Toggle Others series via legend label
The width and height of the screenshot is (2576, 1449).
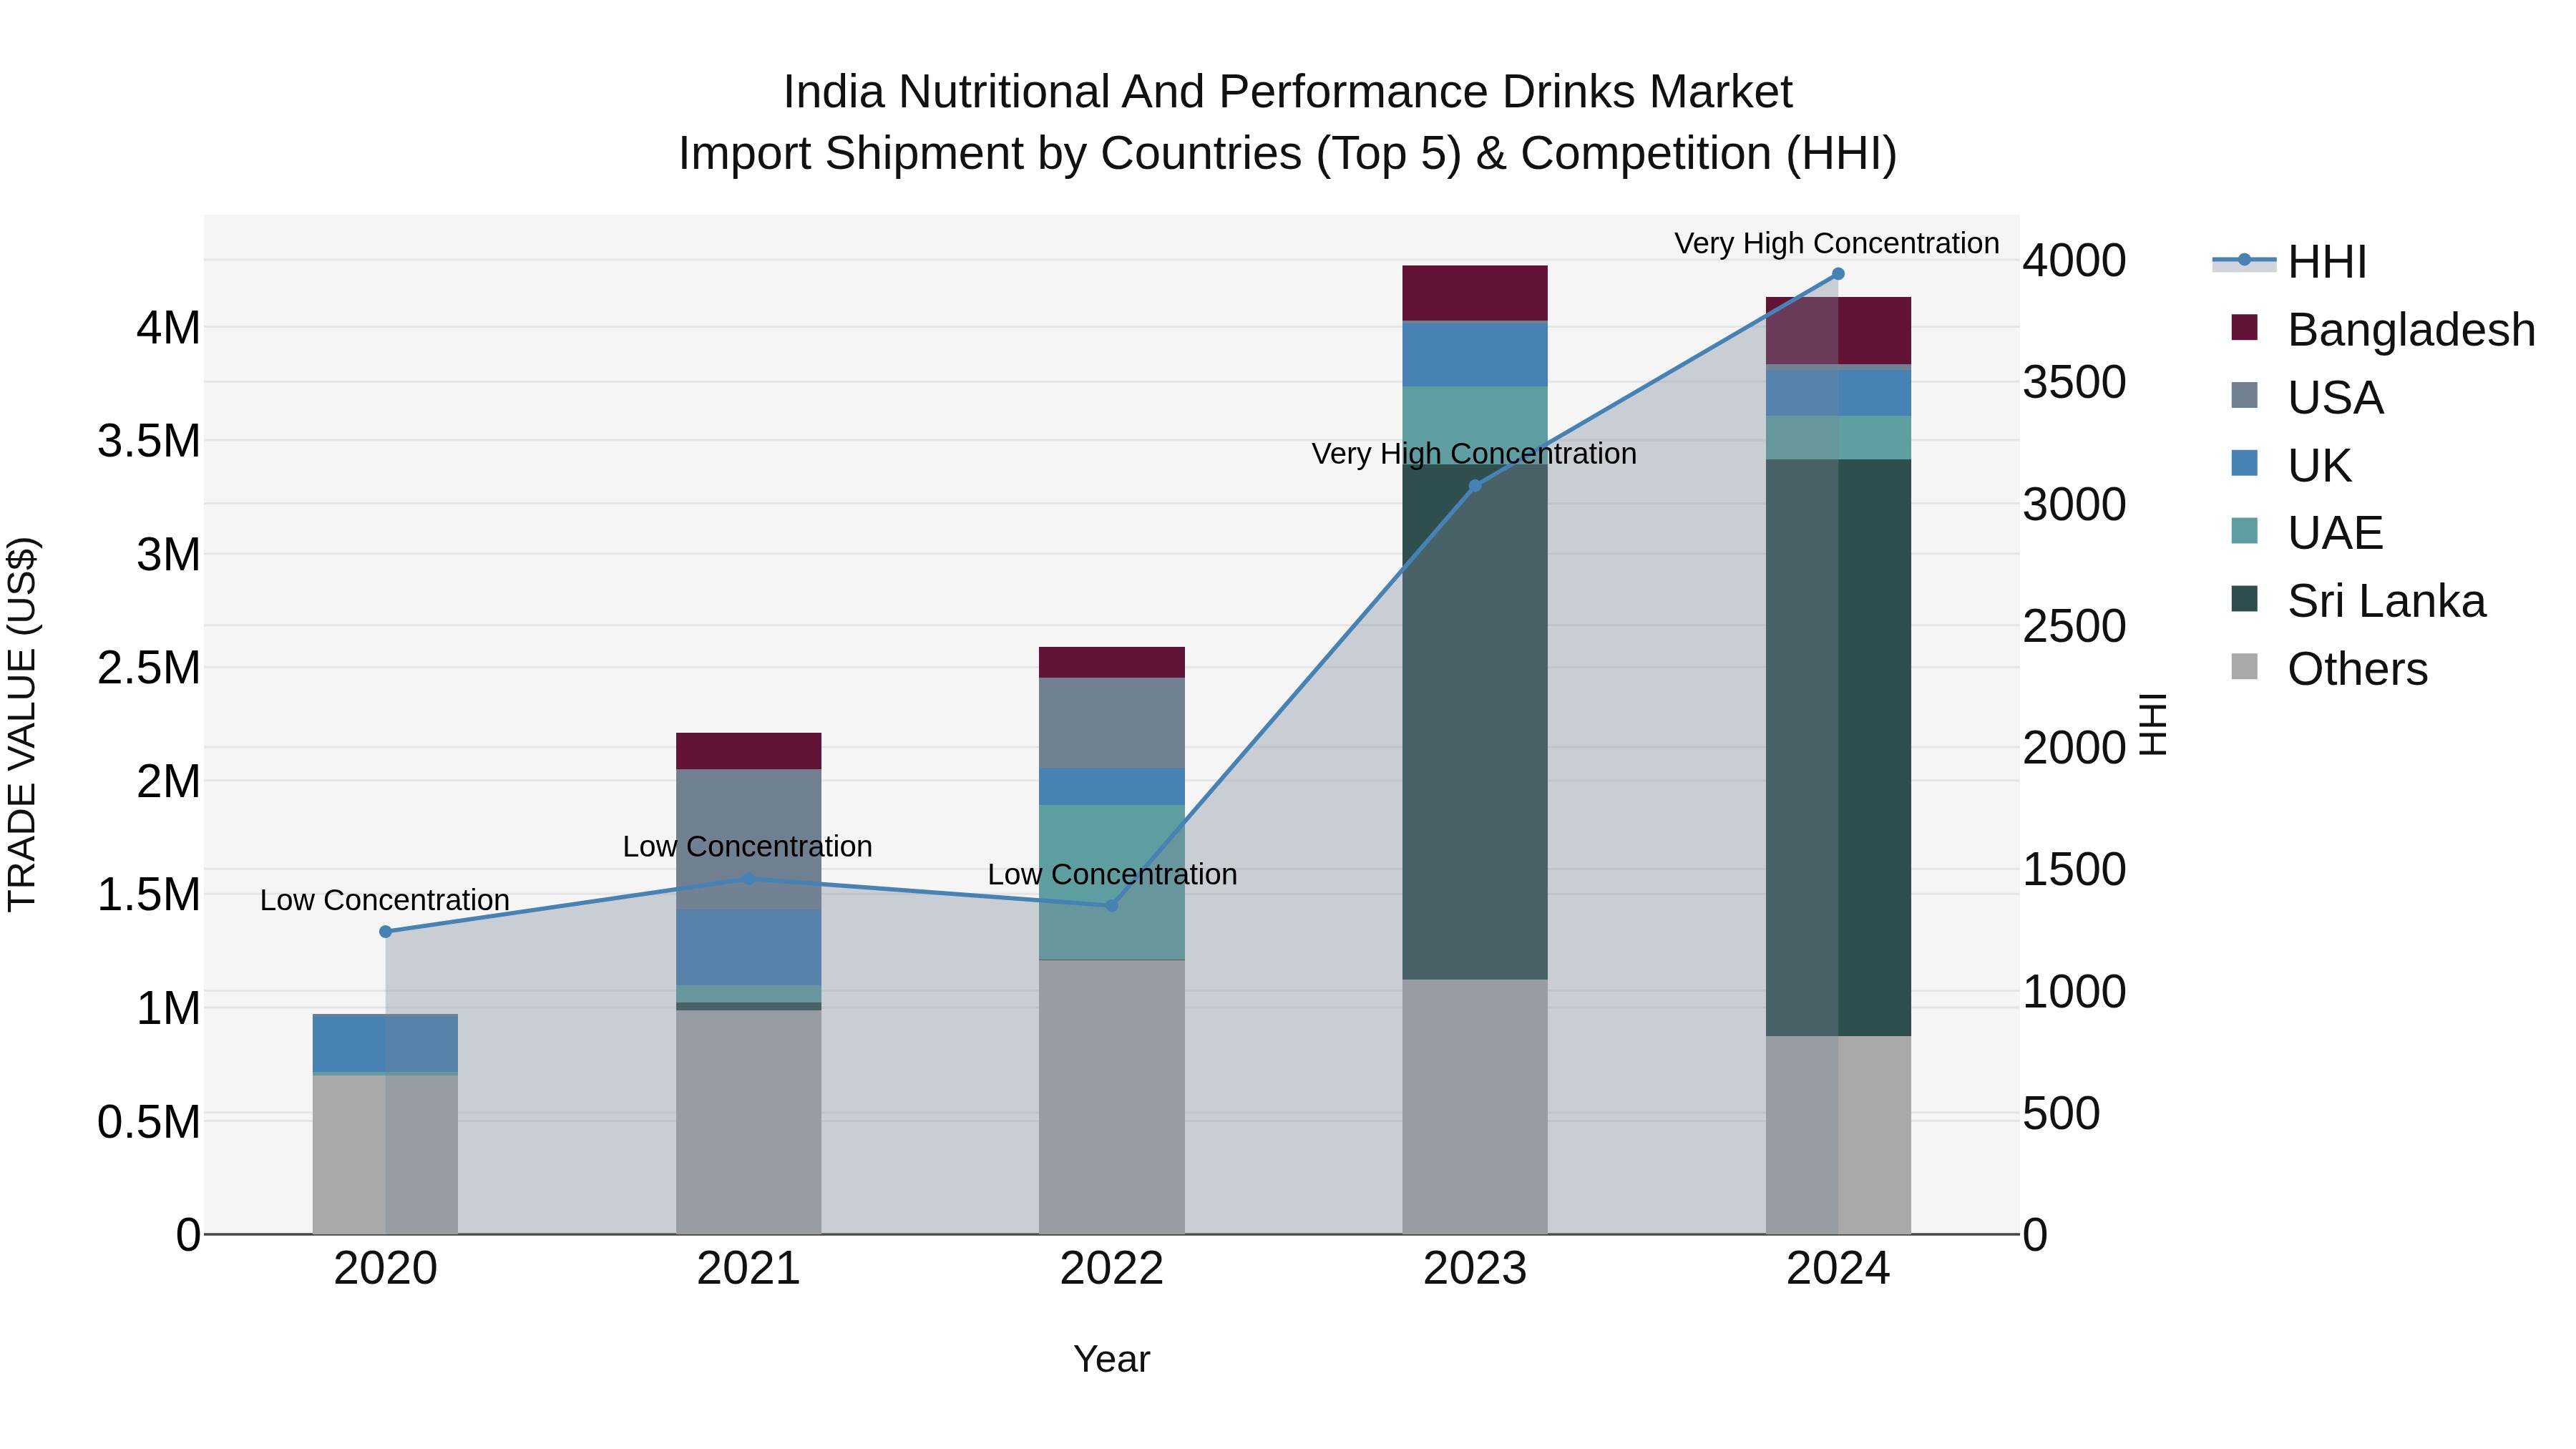[2357, 669]
